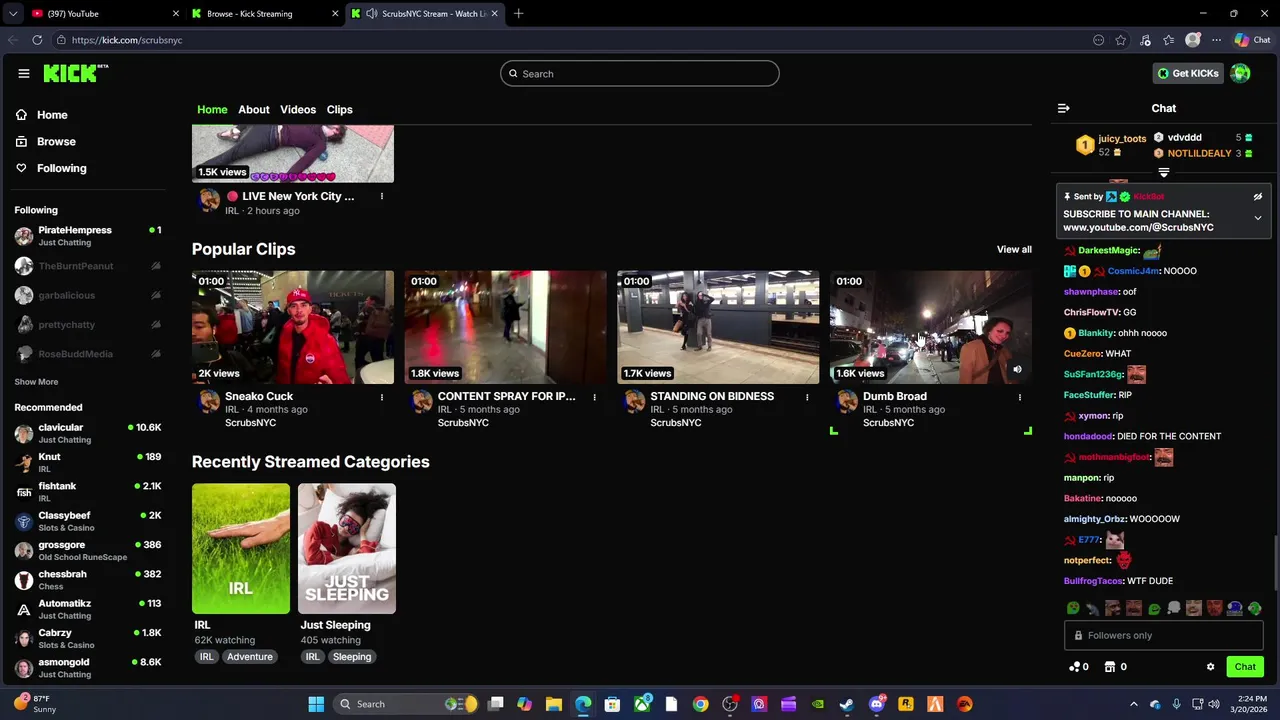The width and height of the screenshot is (1280, 720).
Task: Open chessbrah recommended channel
Action: pyautogui.click(x=87, y=580)
